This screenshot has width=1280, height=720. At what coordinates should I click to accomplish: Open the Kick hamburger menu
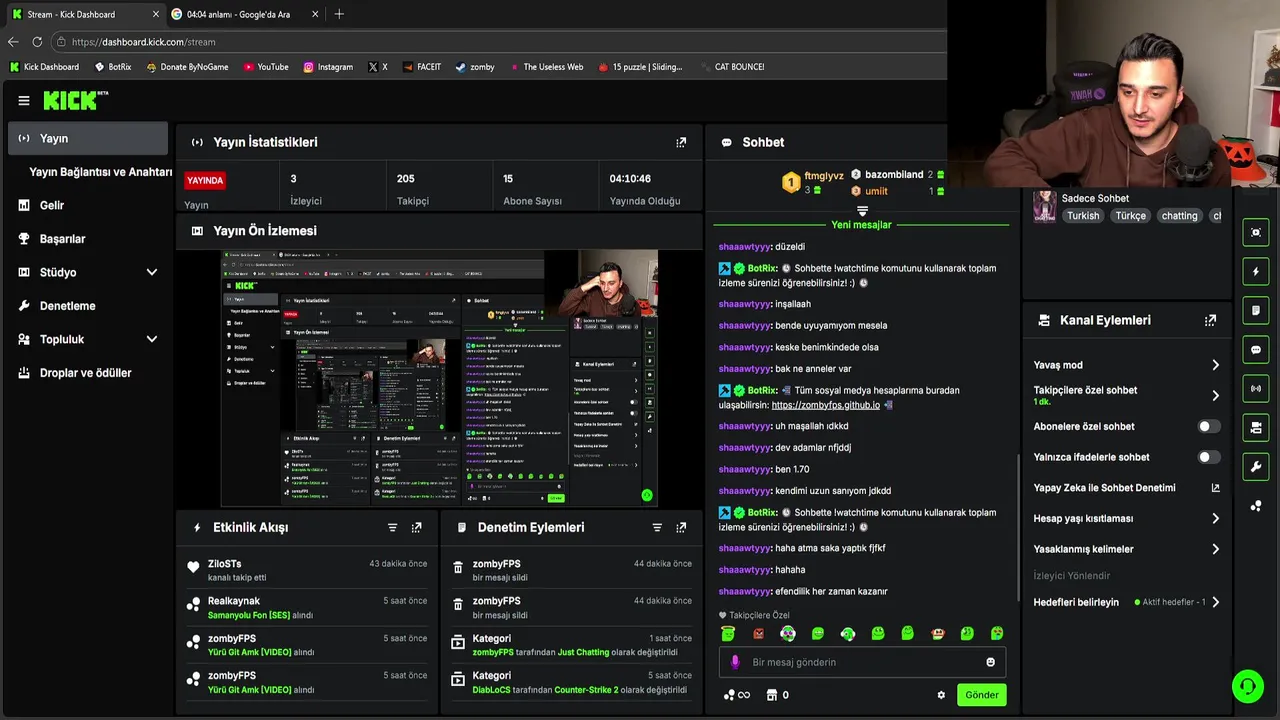(x=24, y=100)
